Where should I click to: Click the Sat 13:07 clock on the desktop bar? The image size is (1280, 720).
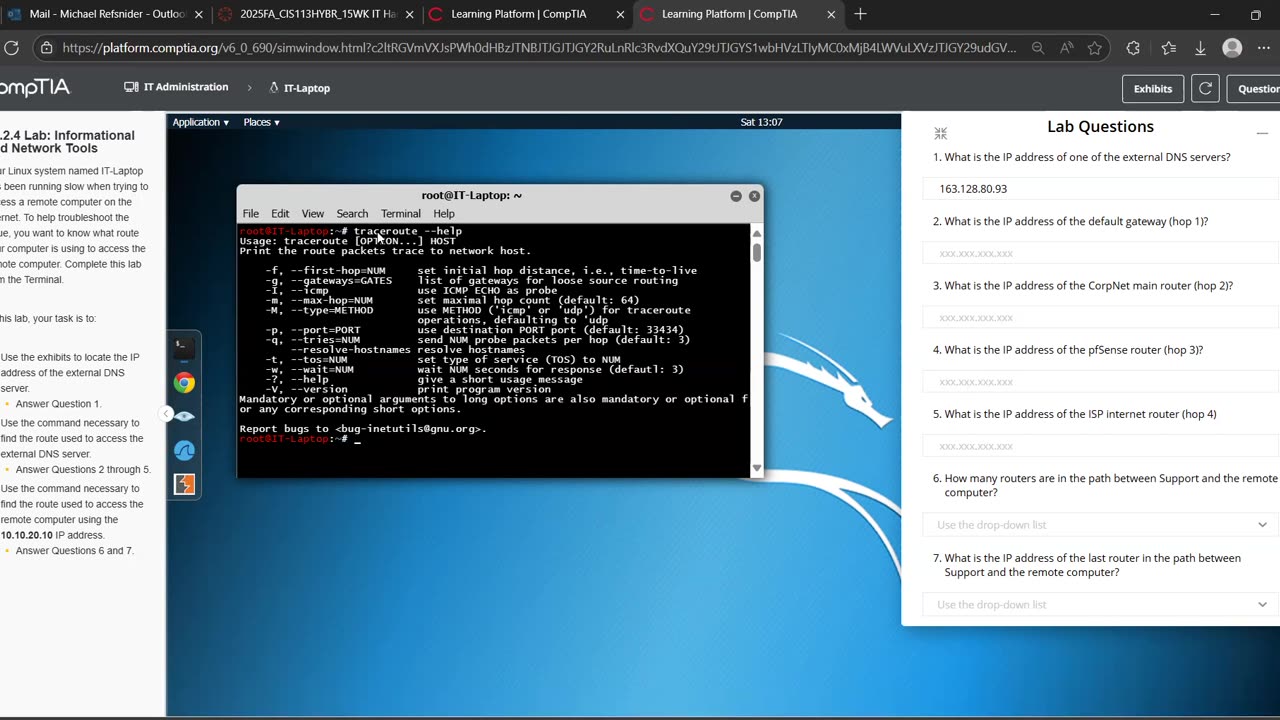pyautogui.click(x=761, y=122)
